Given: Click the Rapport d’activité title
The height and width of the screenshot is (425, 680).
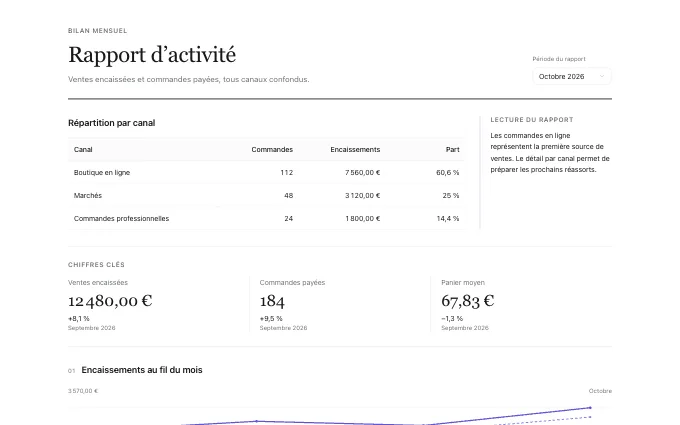Looking at the screenshot, I should [x=152, y=55].
